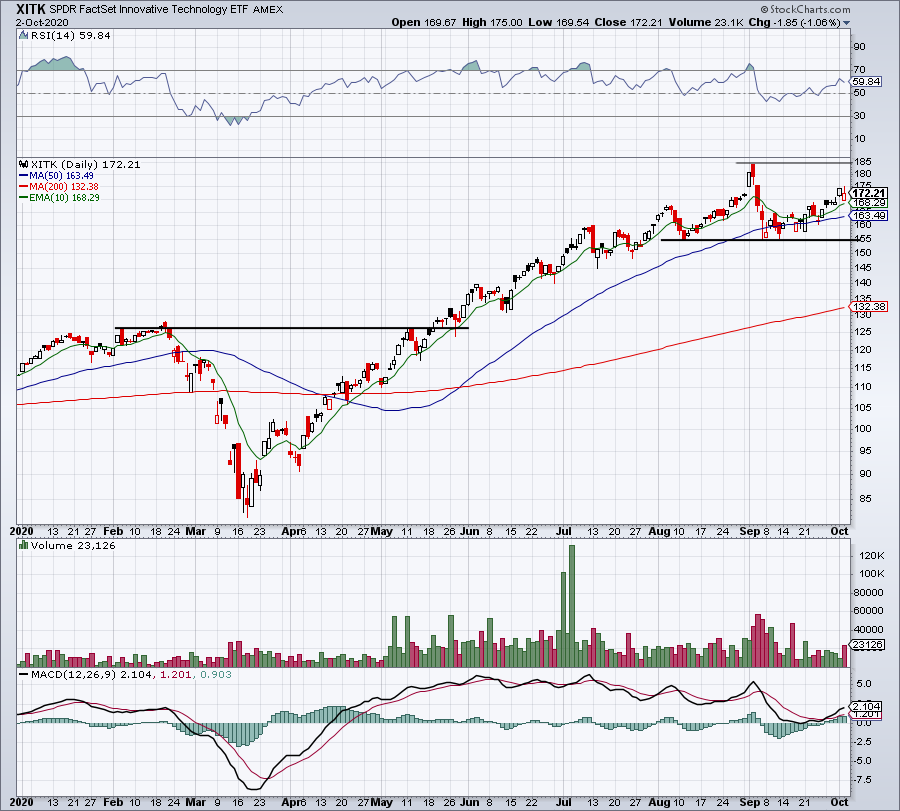This screenshot has height=811, width=900.
Task: Click the RSI(14) panel legend icon
Action: click(24, 36)
